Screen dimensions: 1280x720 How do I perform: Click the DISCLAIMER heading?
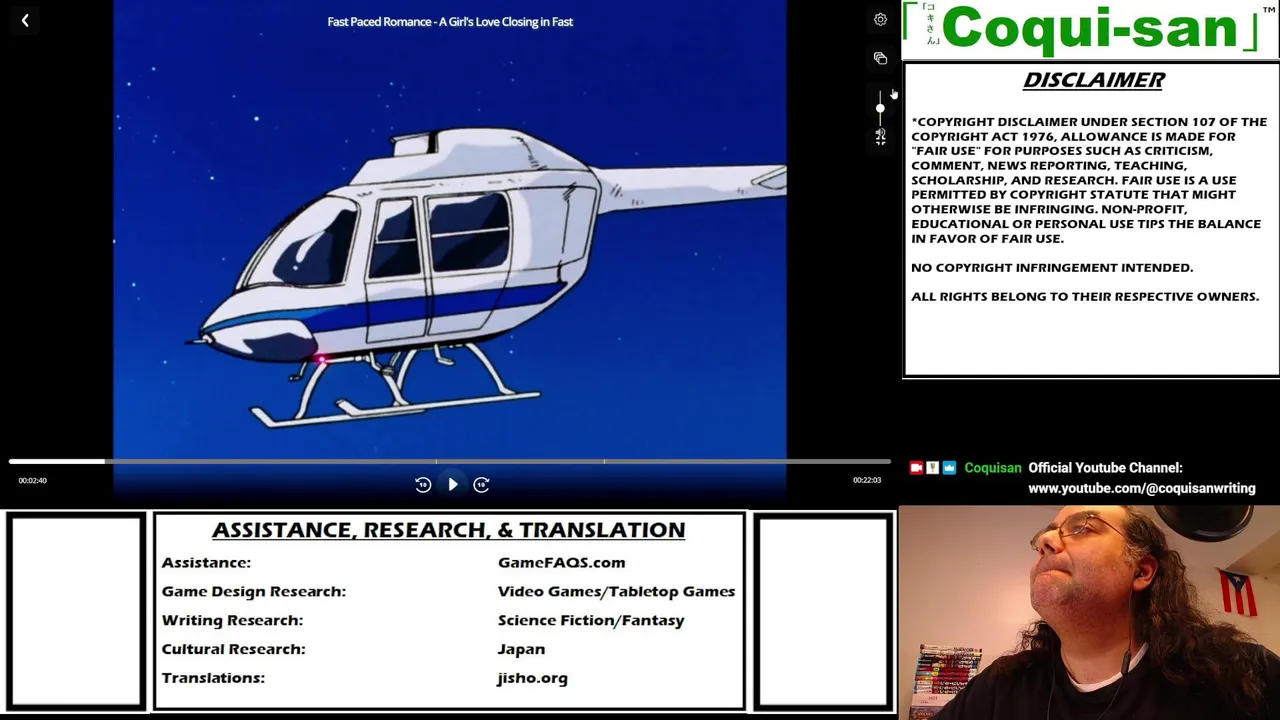tap(1093, 81)
